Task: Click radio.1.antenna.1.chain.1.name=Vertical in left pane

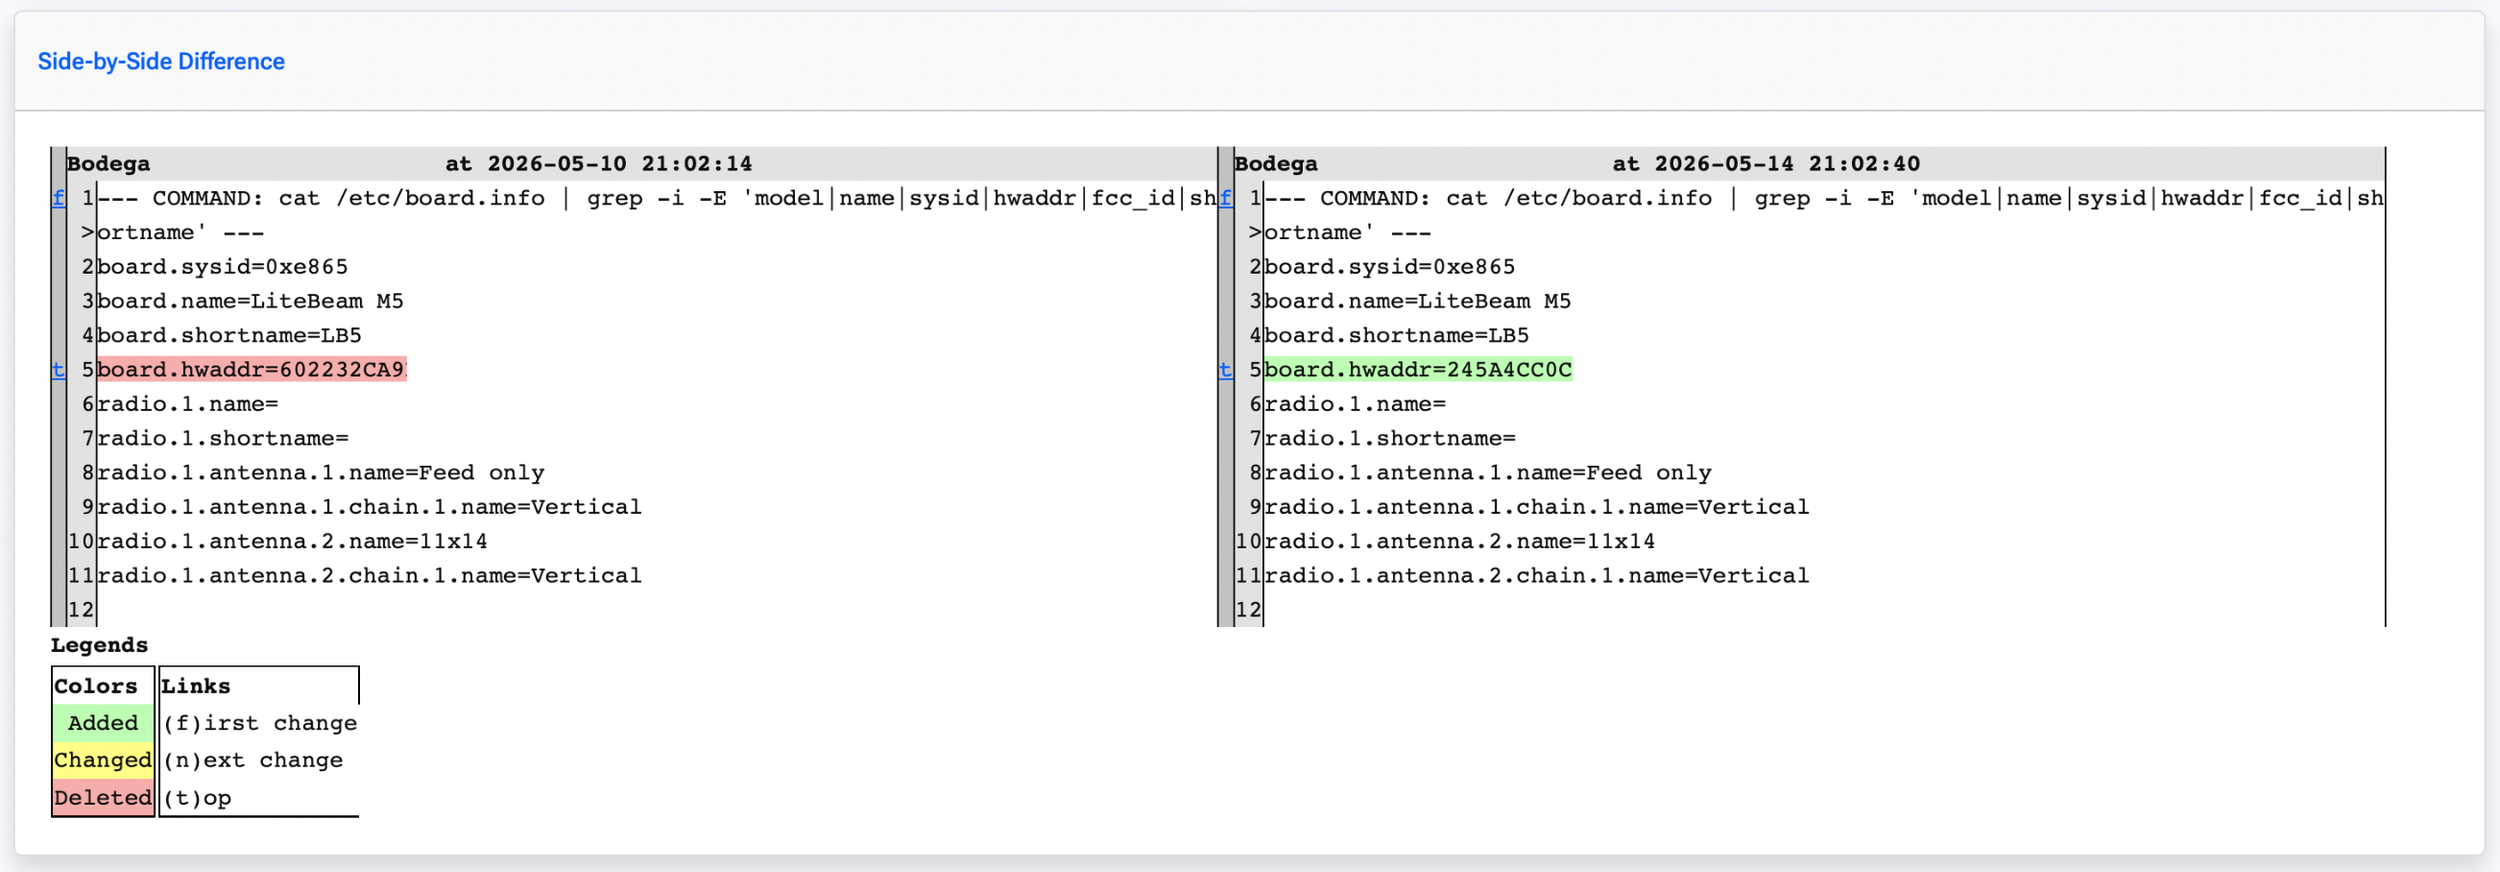Action: coord(370,507)
